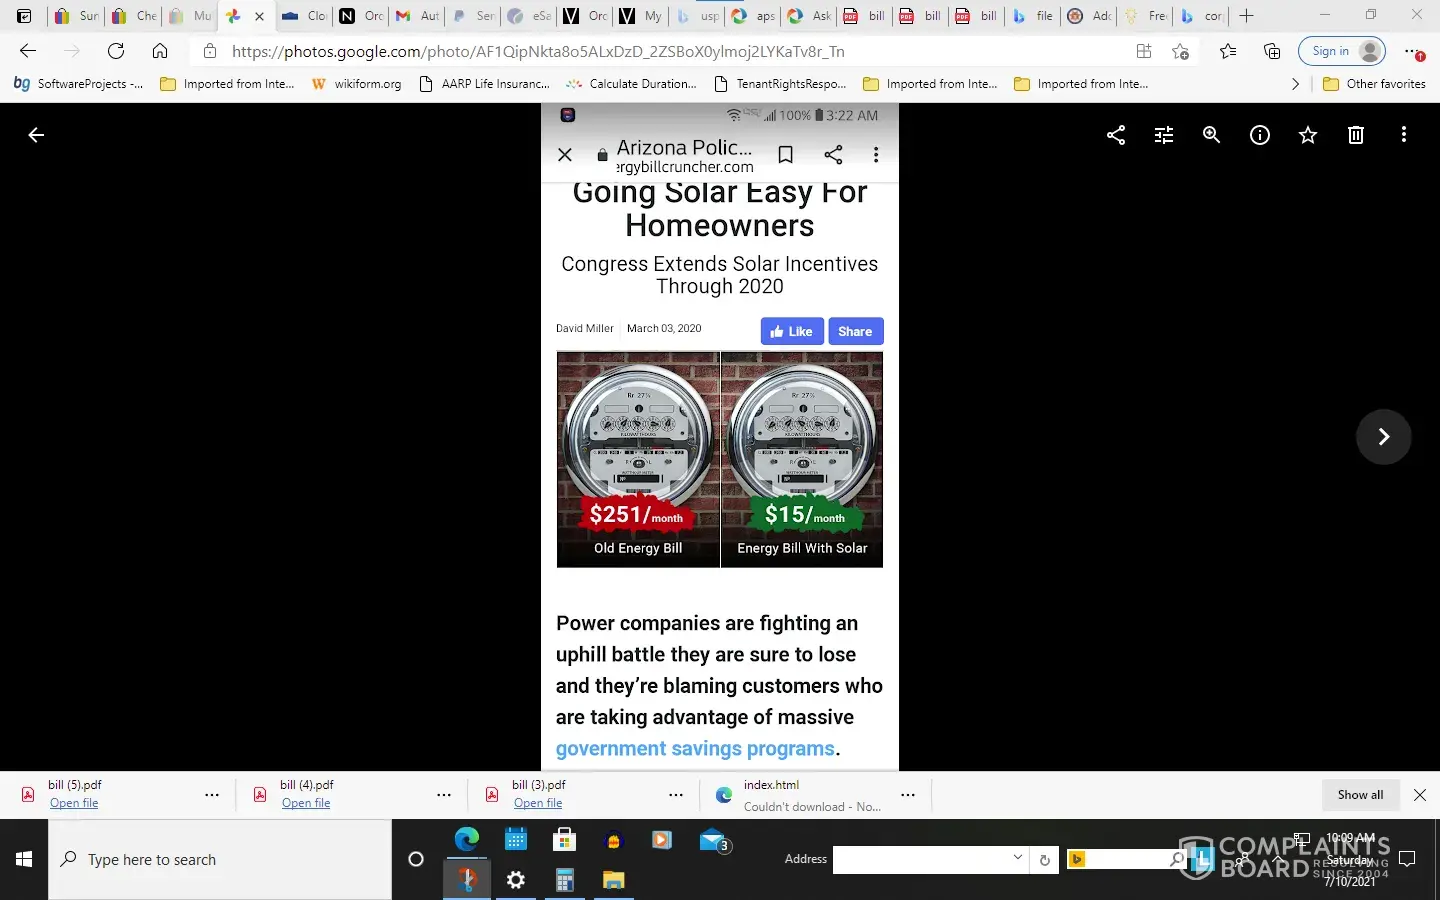Click the Google Photos share icon
This screenshot has height=900, width=1440.
1116,135
